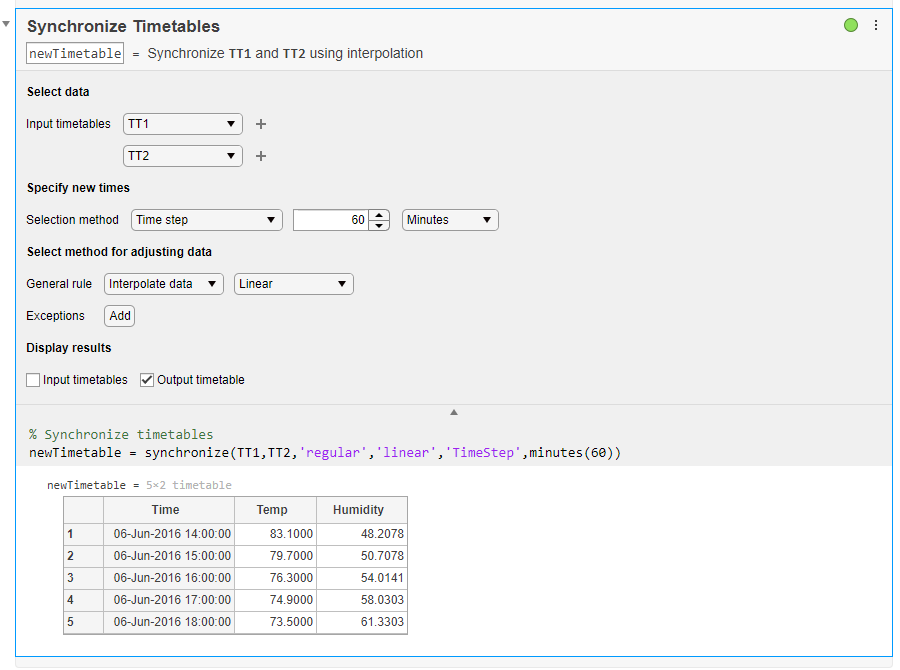Viewport: 900px width, 670px height.
Task: Click plus icon next to TT2 dropdown
Action: pos(261,156)
